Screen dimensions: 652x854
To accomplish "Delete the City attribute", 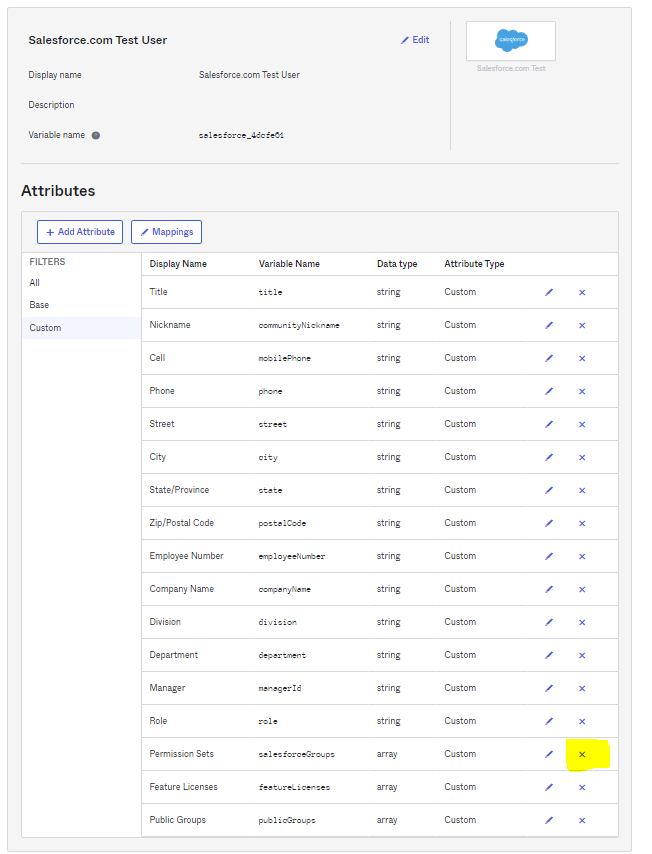I will tap(582, 458).
